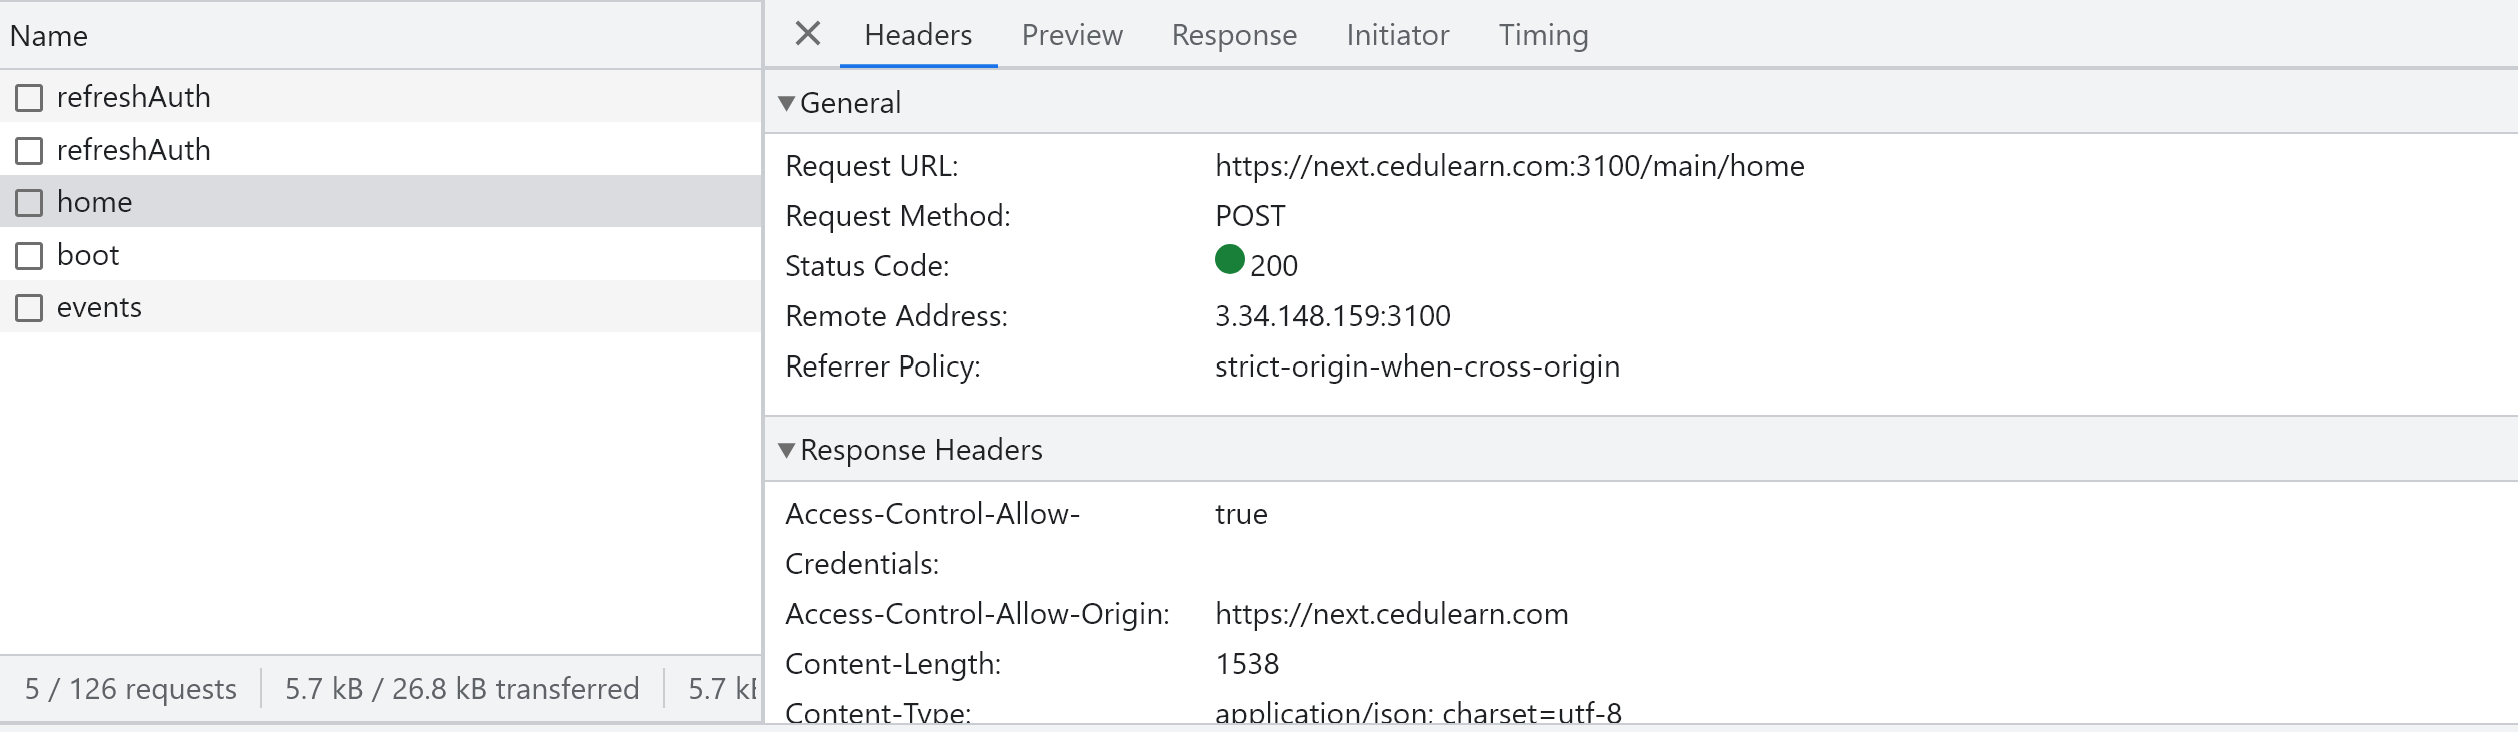Click the Request URL value
The height and width of the screenshot is (732, 2518).
[1510, 166]
